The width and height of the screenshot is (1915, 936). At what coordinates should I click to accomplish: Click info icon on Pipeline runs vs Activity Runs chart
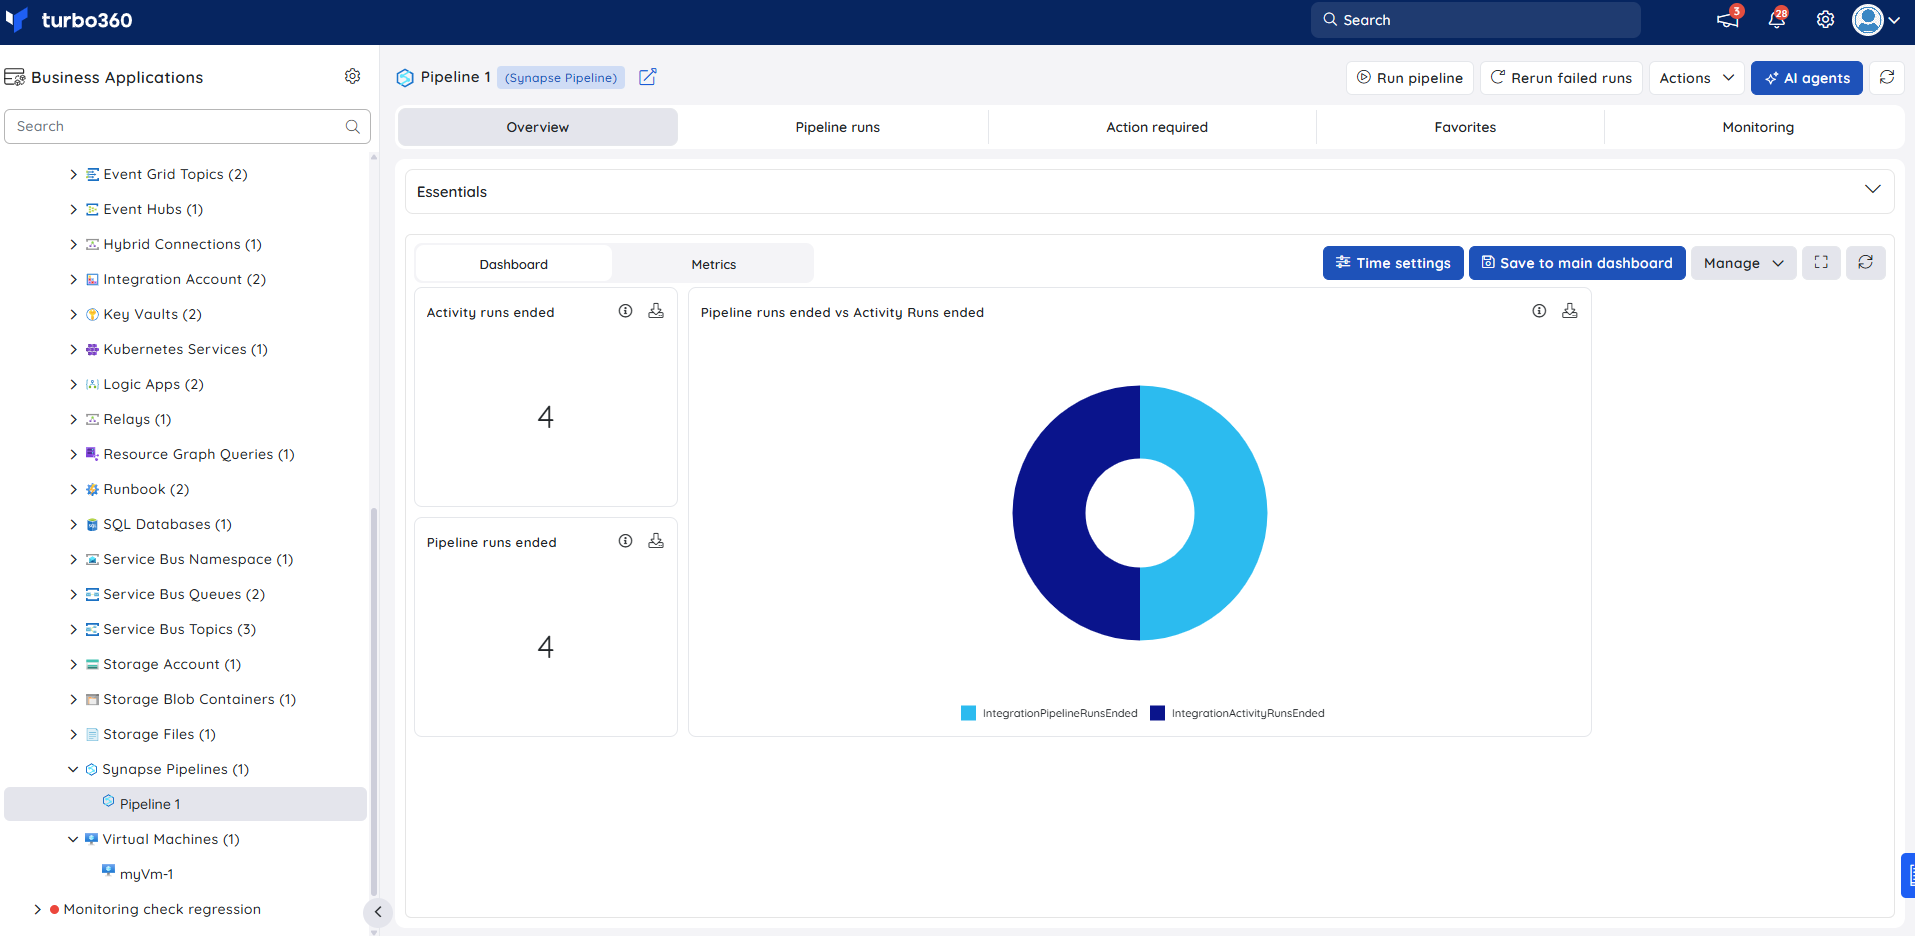click(x=1539, y=311)
